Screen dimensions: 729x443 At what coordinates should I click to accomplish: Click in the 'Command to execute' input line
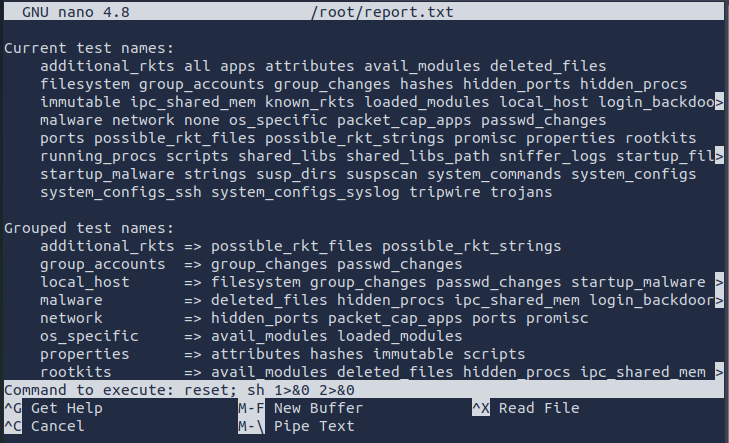click(400, 390)
